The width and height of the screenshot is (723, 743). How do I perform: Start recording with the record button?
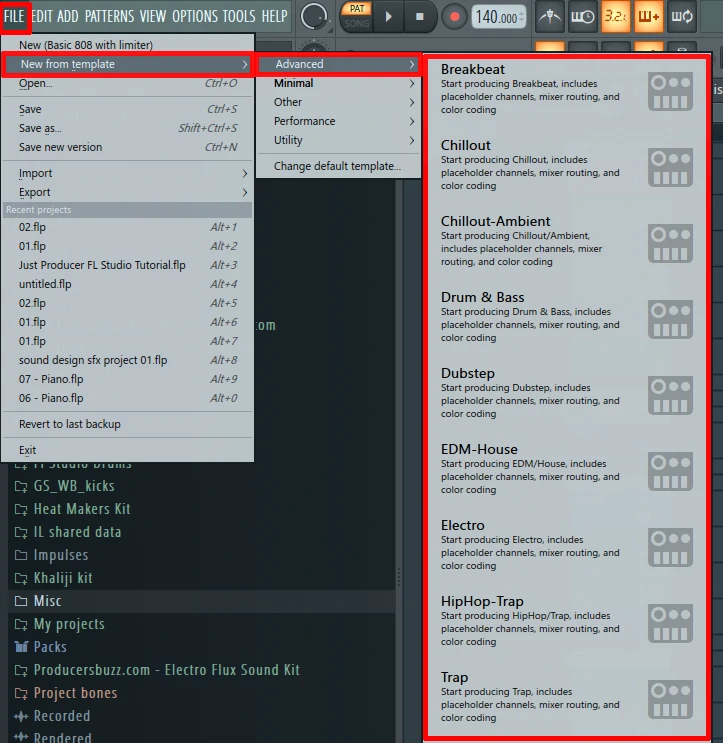coord(454,17)
